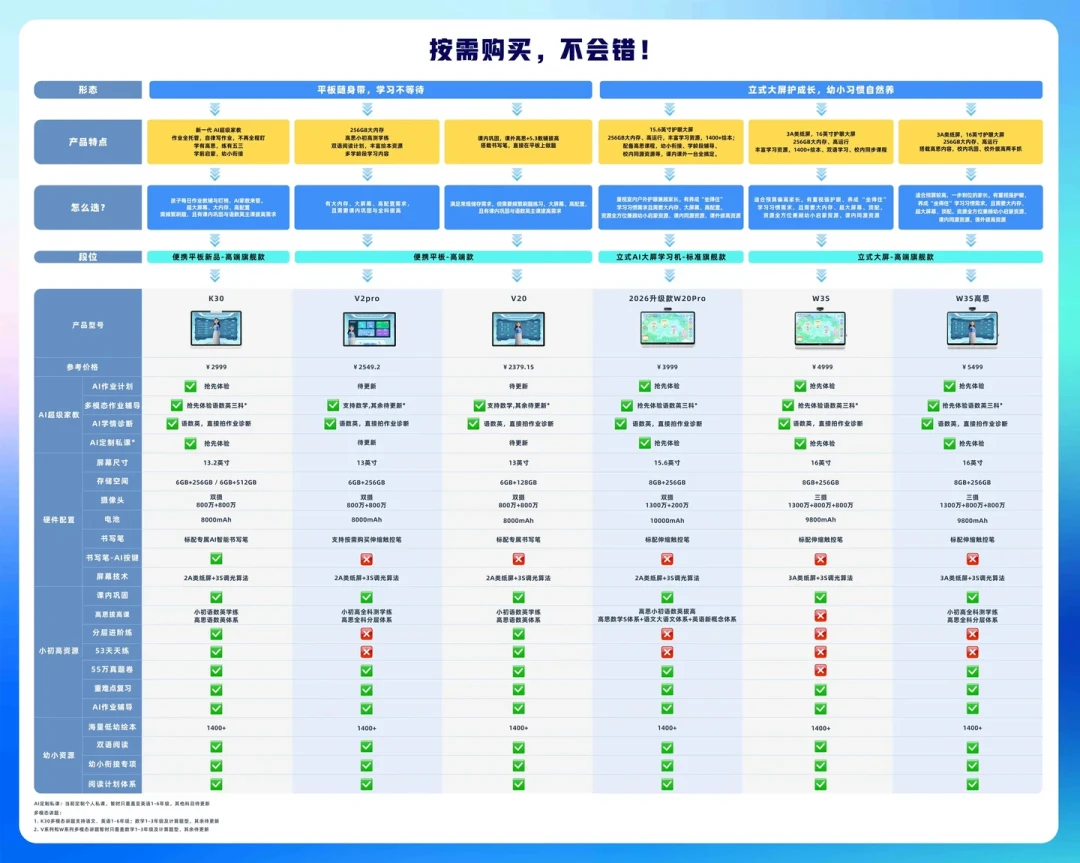The image size is (1080, 863).
Task: Click the page title 按需购买，不会错！
Action: pyautogui.click(x=539, y=50)
